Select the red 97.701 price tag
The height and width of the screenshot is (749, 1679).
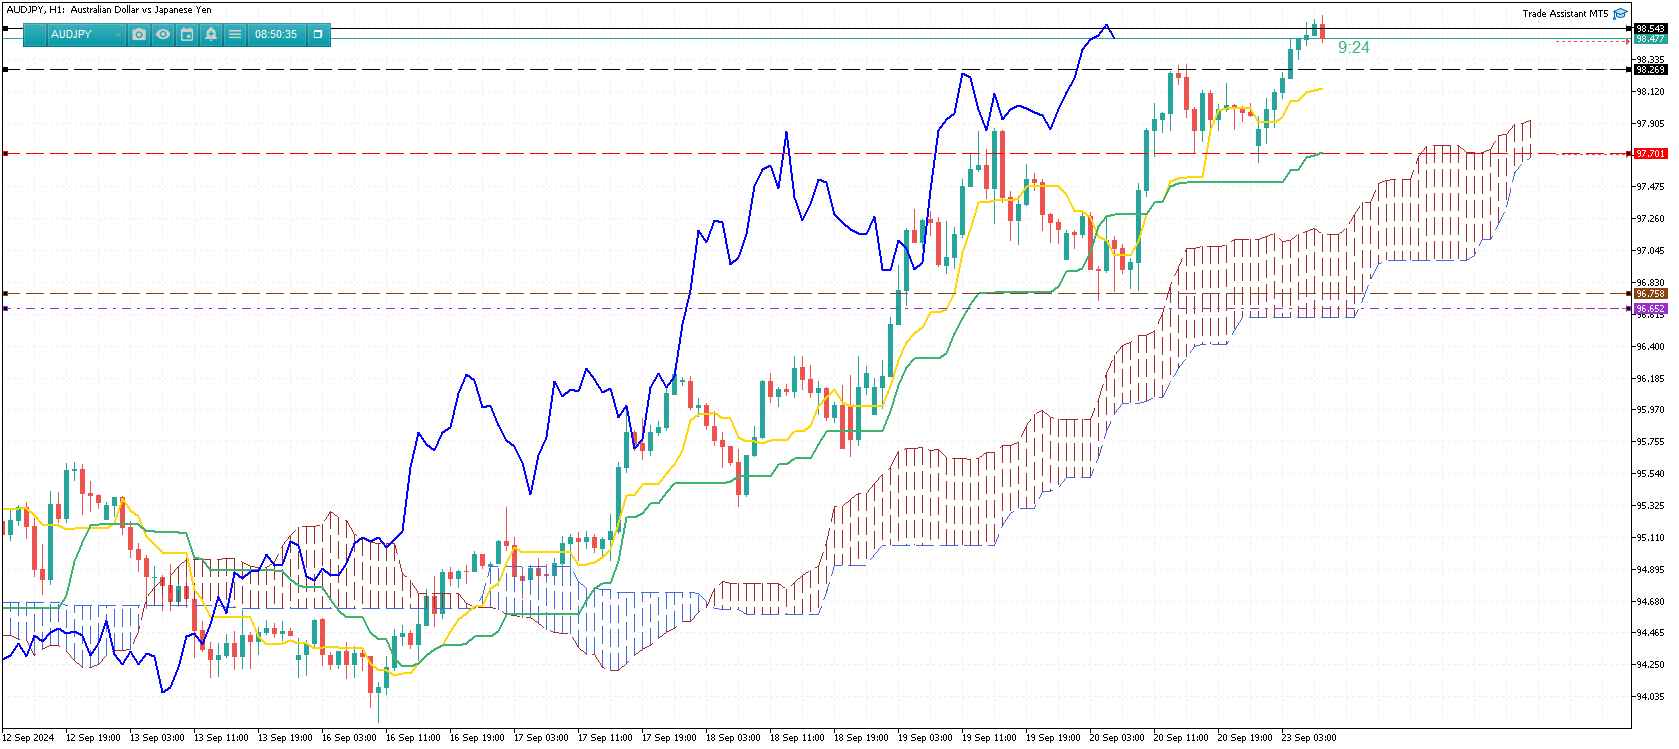(x=1650, y=154)
